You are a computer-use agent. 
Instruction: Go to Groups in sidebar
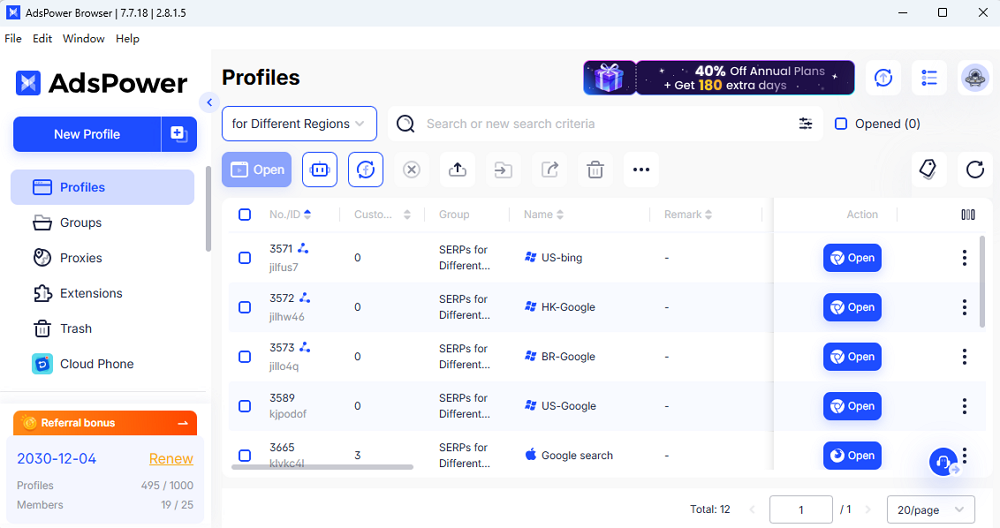click(103, 223)
